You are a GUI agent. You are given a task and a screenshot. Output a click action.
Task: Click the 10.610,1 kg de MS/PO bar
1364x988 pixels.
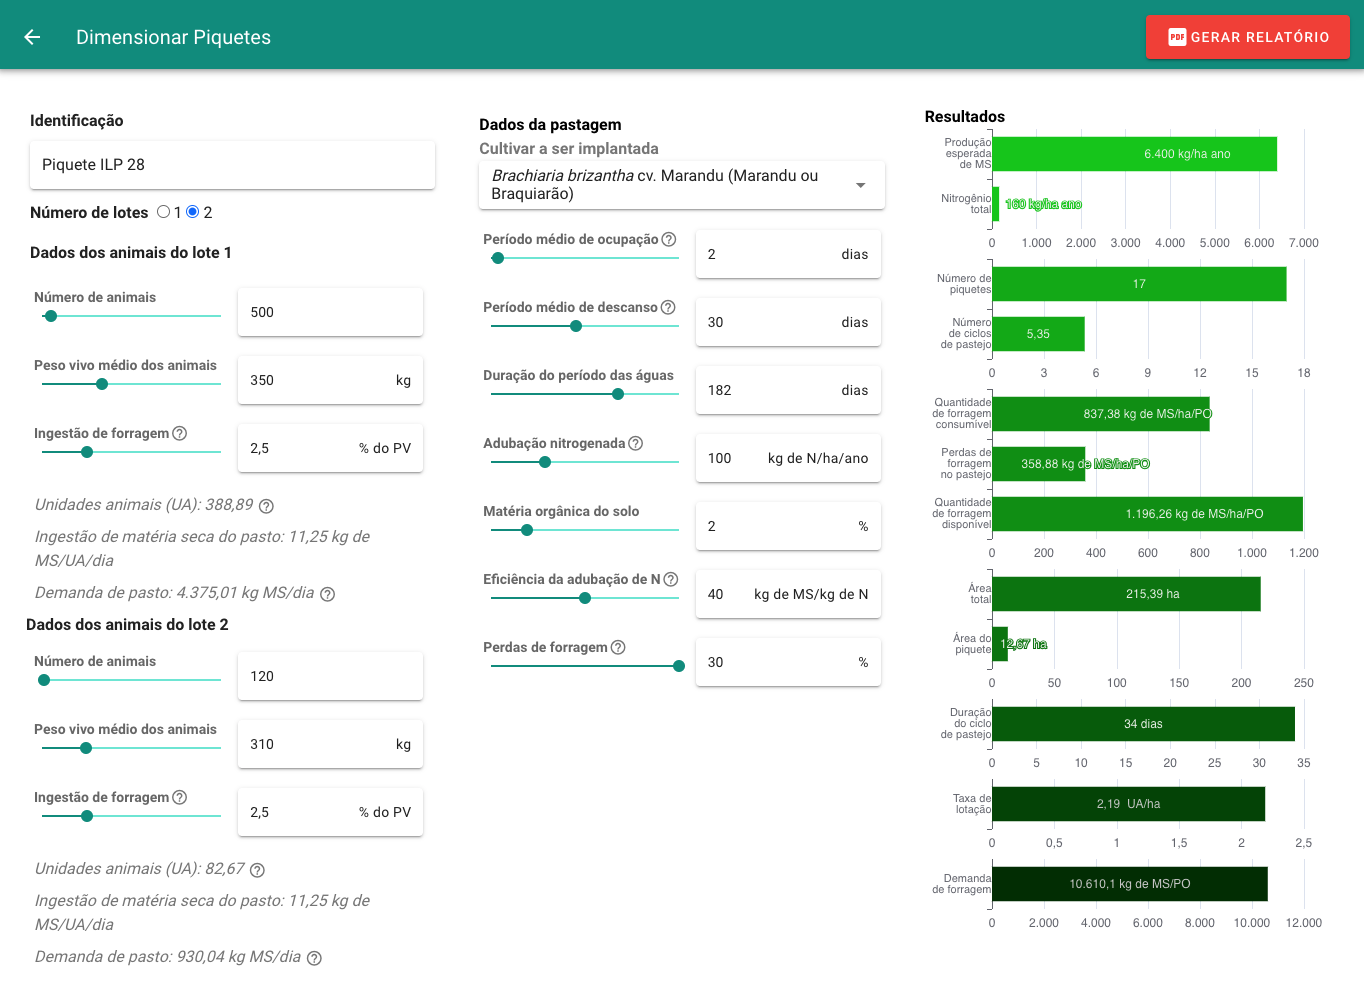click(x=1130, y=884)
